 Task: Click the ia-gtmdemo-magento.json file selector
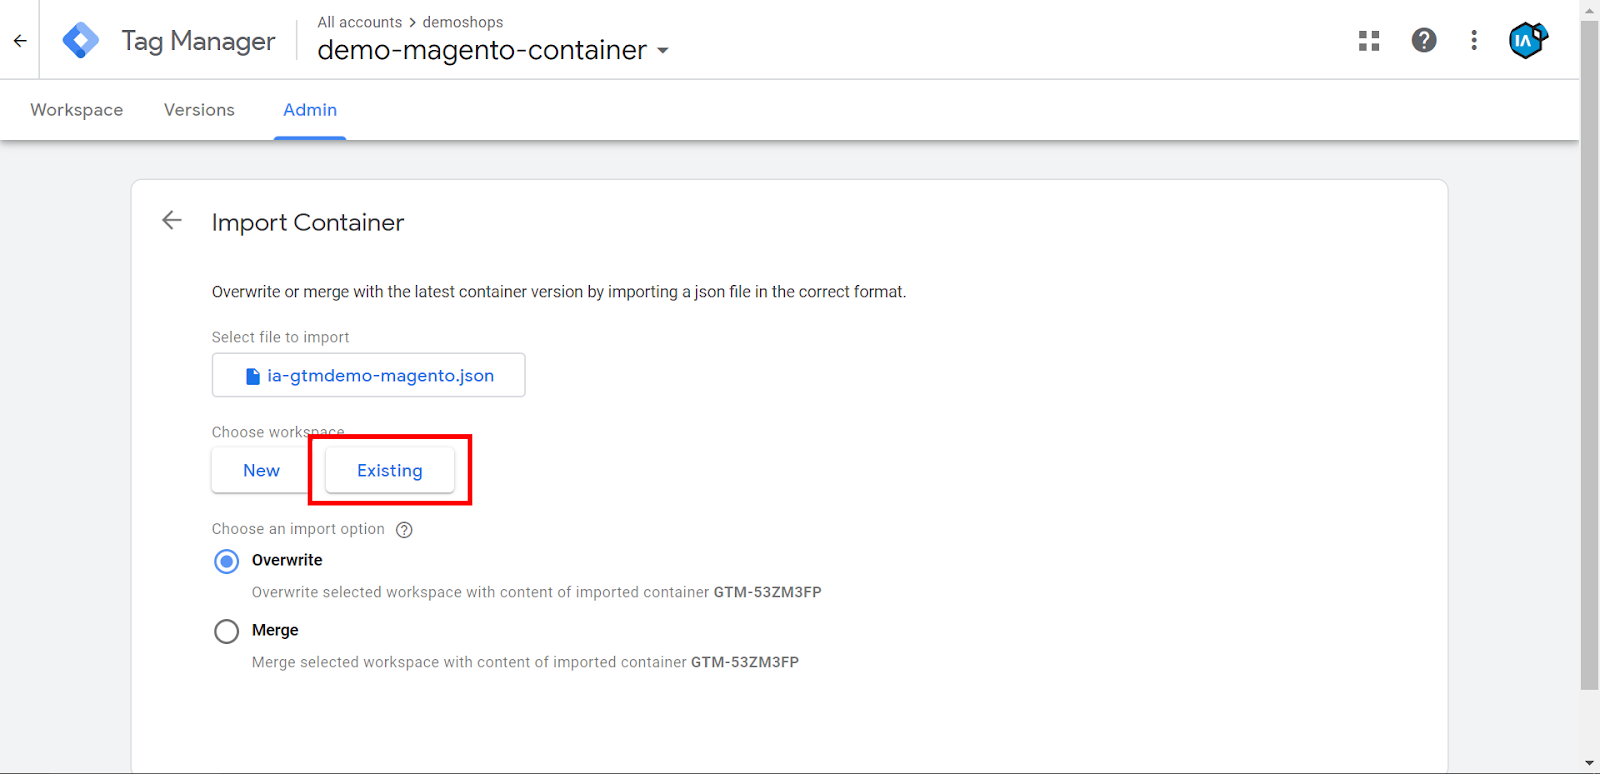coord(369,376)
